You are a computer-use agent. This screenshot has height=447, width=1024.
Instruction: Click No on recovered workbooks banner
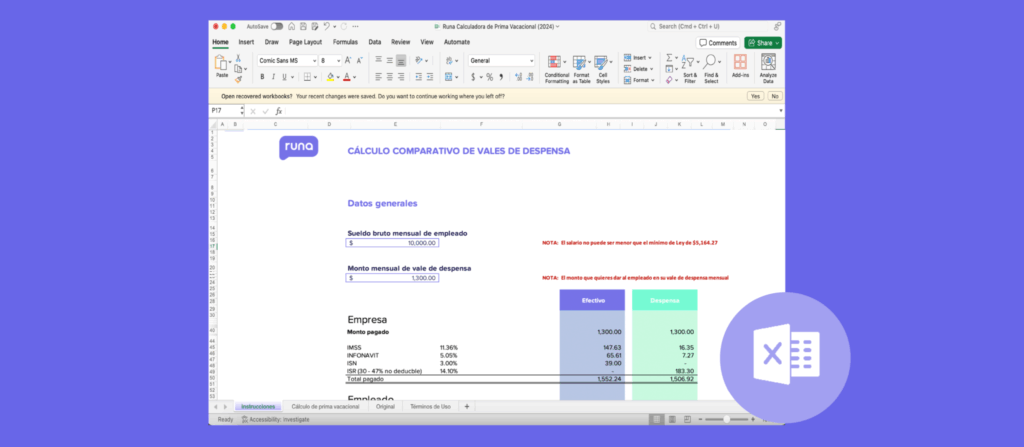pyautogui.click(x=775, y=96)
